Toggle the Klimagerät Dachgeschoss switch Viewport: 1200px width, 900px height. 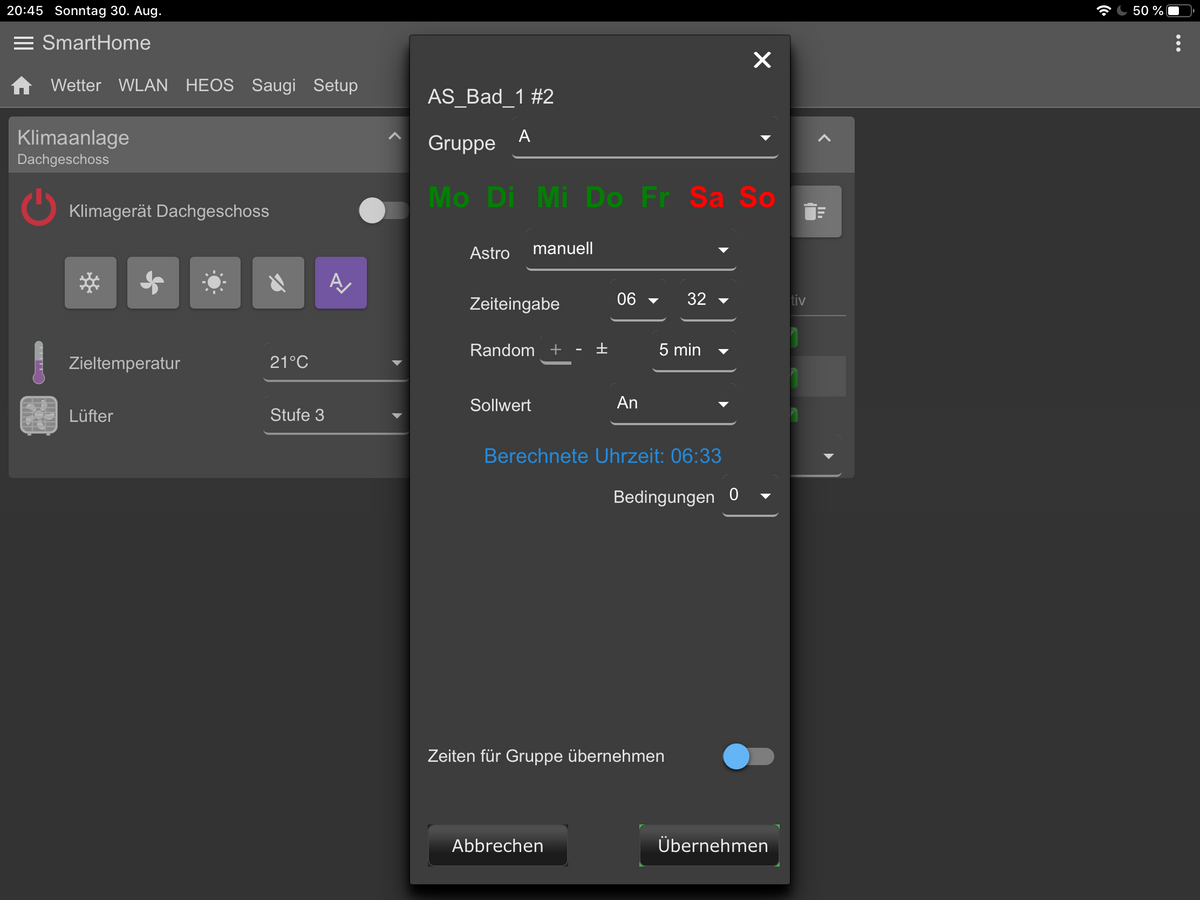[x=383, y=210]
